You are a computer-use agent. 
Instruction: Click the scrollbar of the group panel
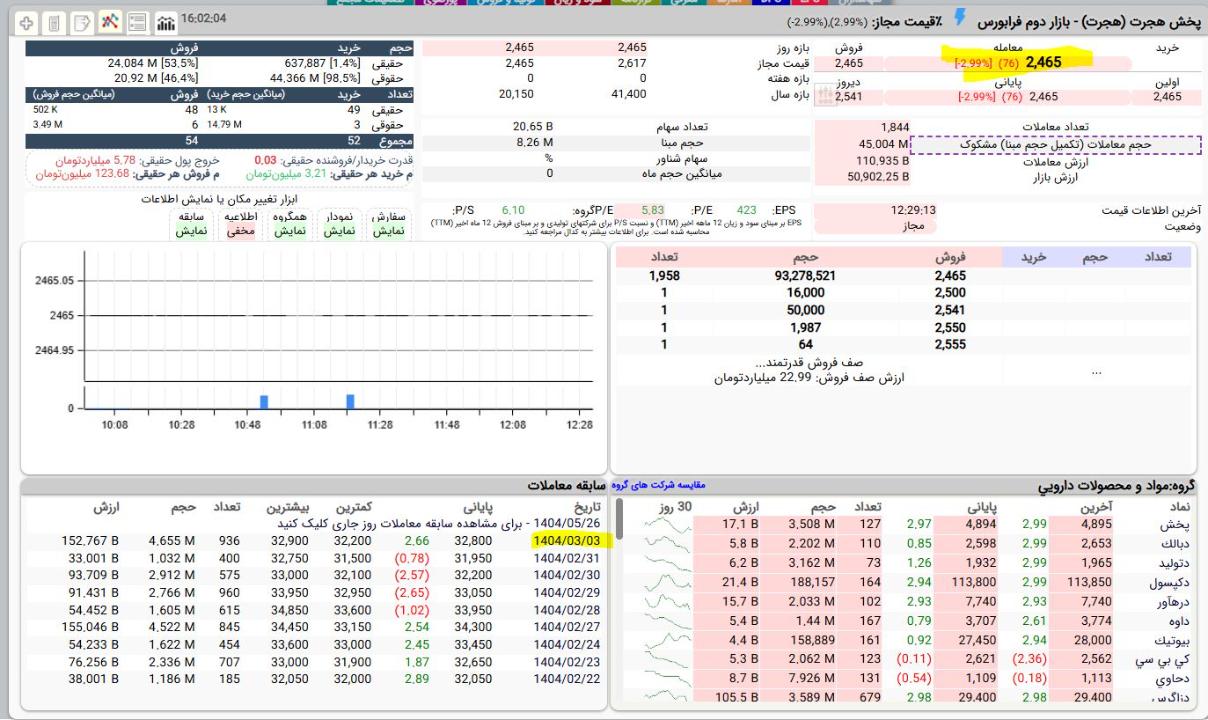(x=619, y=520)
